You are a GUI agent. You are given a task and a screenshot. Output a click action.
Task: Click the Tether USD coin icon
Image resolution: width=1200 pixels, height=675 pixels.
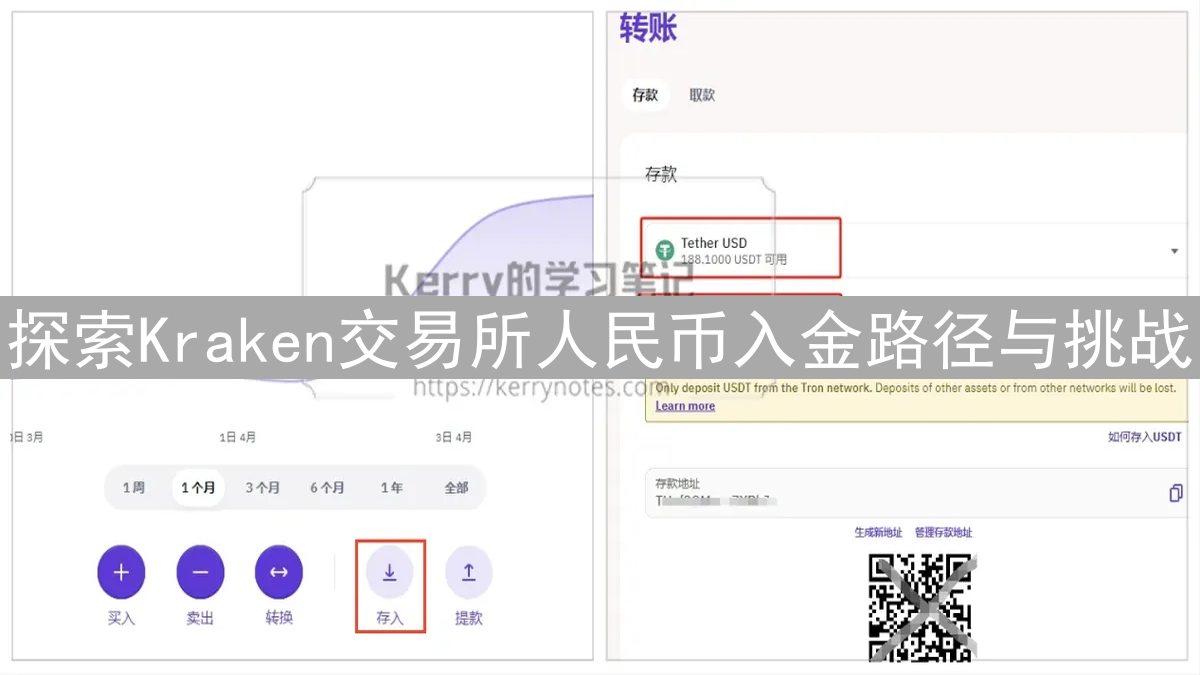click(665, 250)
